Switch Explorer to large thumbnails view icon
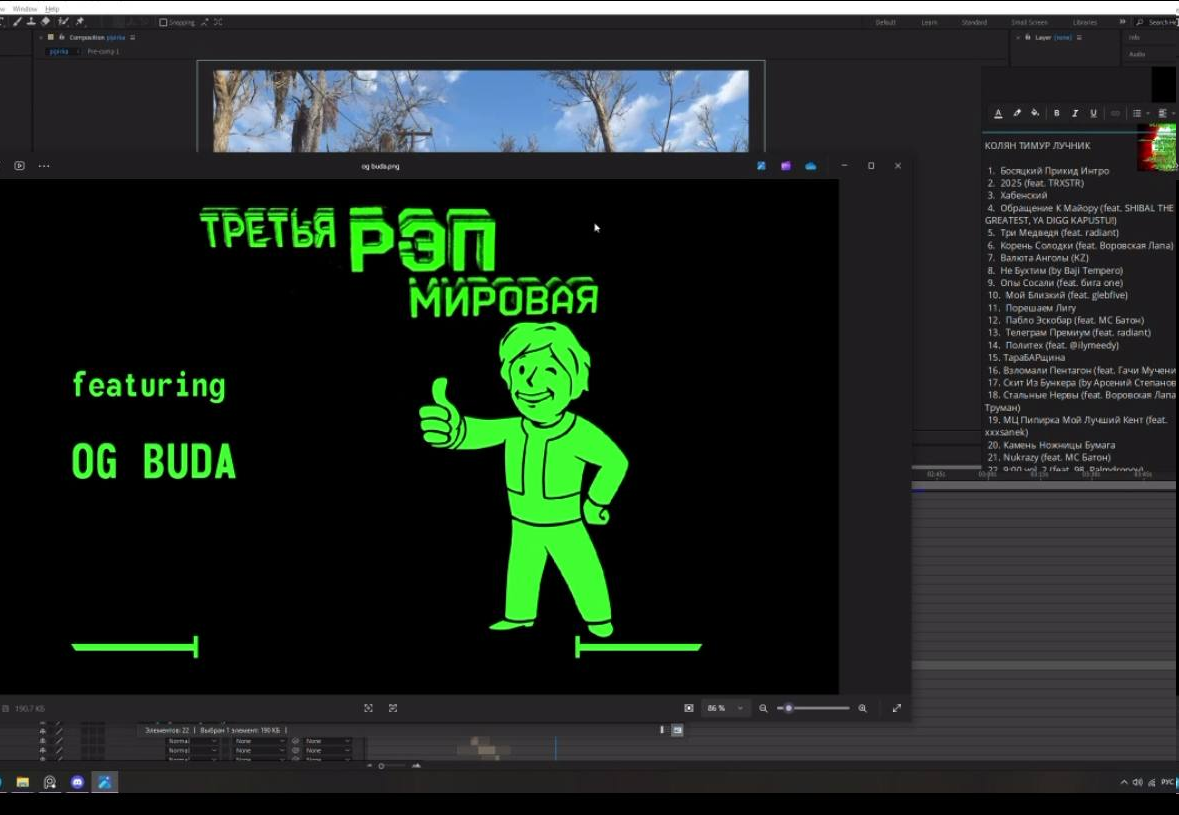Viewport: 1179px width, 815px height. (677, 730)
